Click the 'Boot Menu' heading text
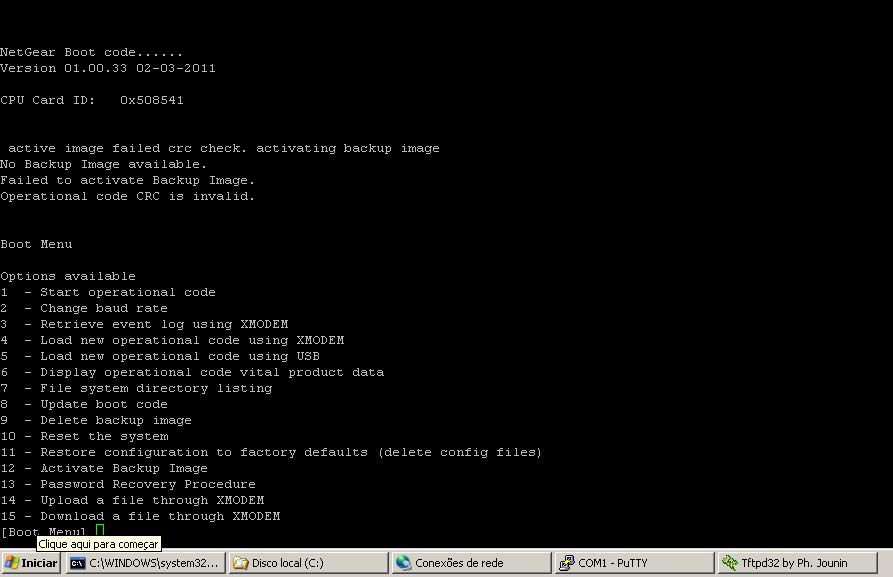 [x=36, y=244]
